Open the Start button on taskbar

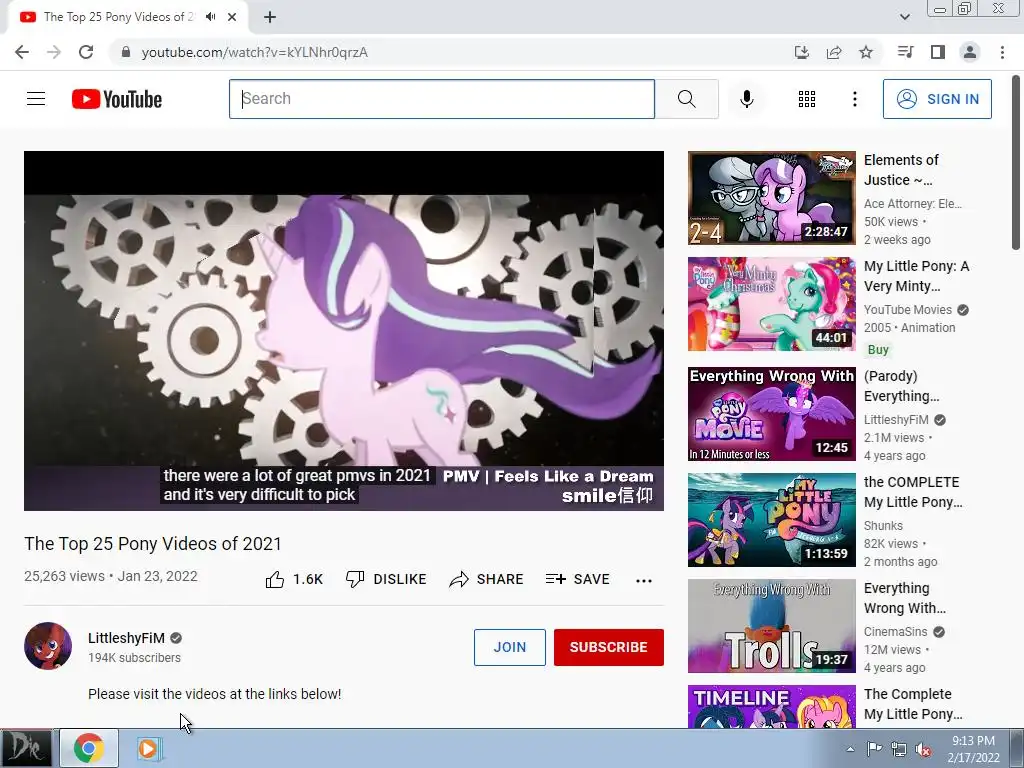[26, 748]
